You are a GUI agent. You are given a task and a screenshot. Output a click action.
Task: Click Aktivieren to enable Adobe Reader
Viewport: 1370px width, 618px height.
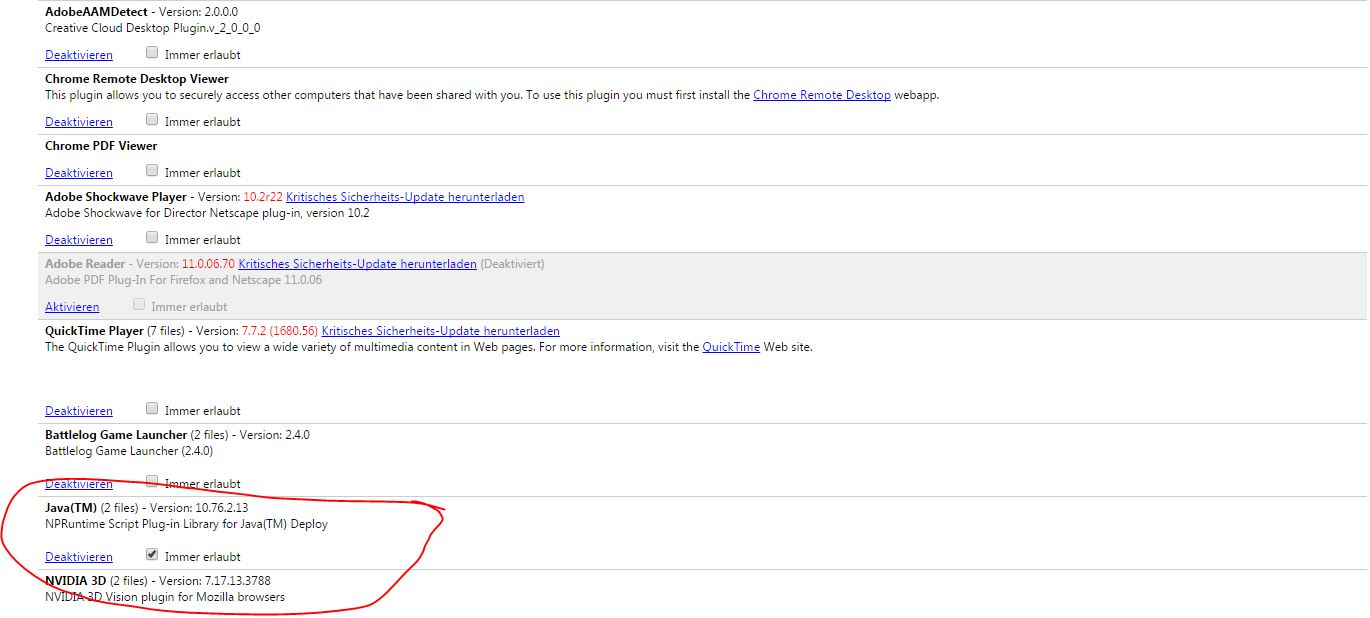pyautogui.click(x=72, y=307)
